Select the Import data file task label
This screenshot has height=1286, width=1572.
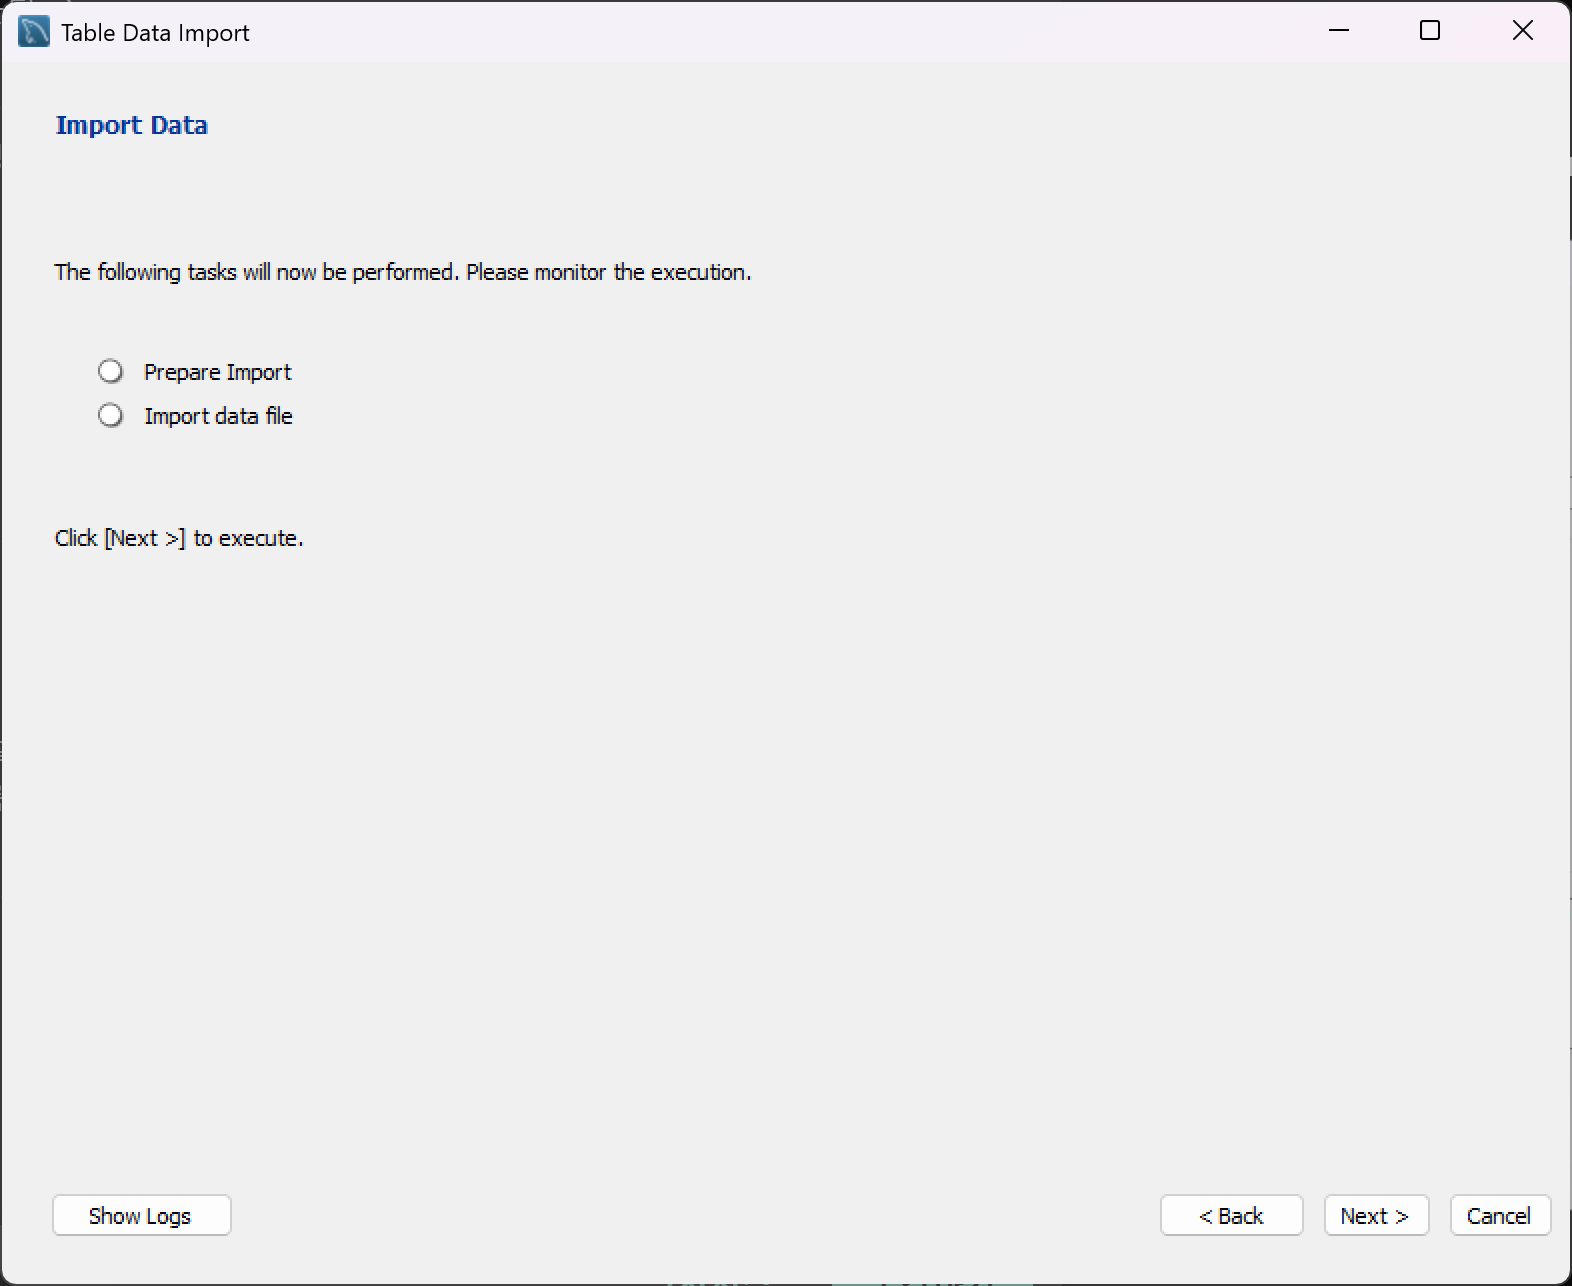tap(218, 416)
